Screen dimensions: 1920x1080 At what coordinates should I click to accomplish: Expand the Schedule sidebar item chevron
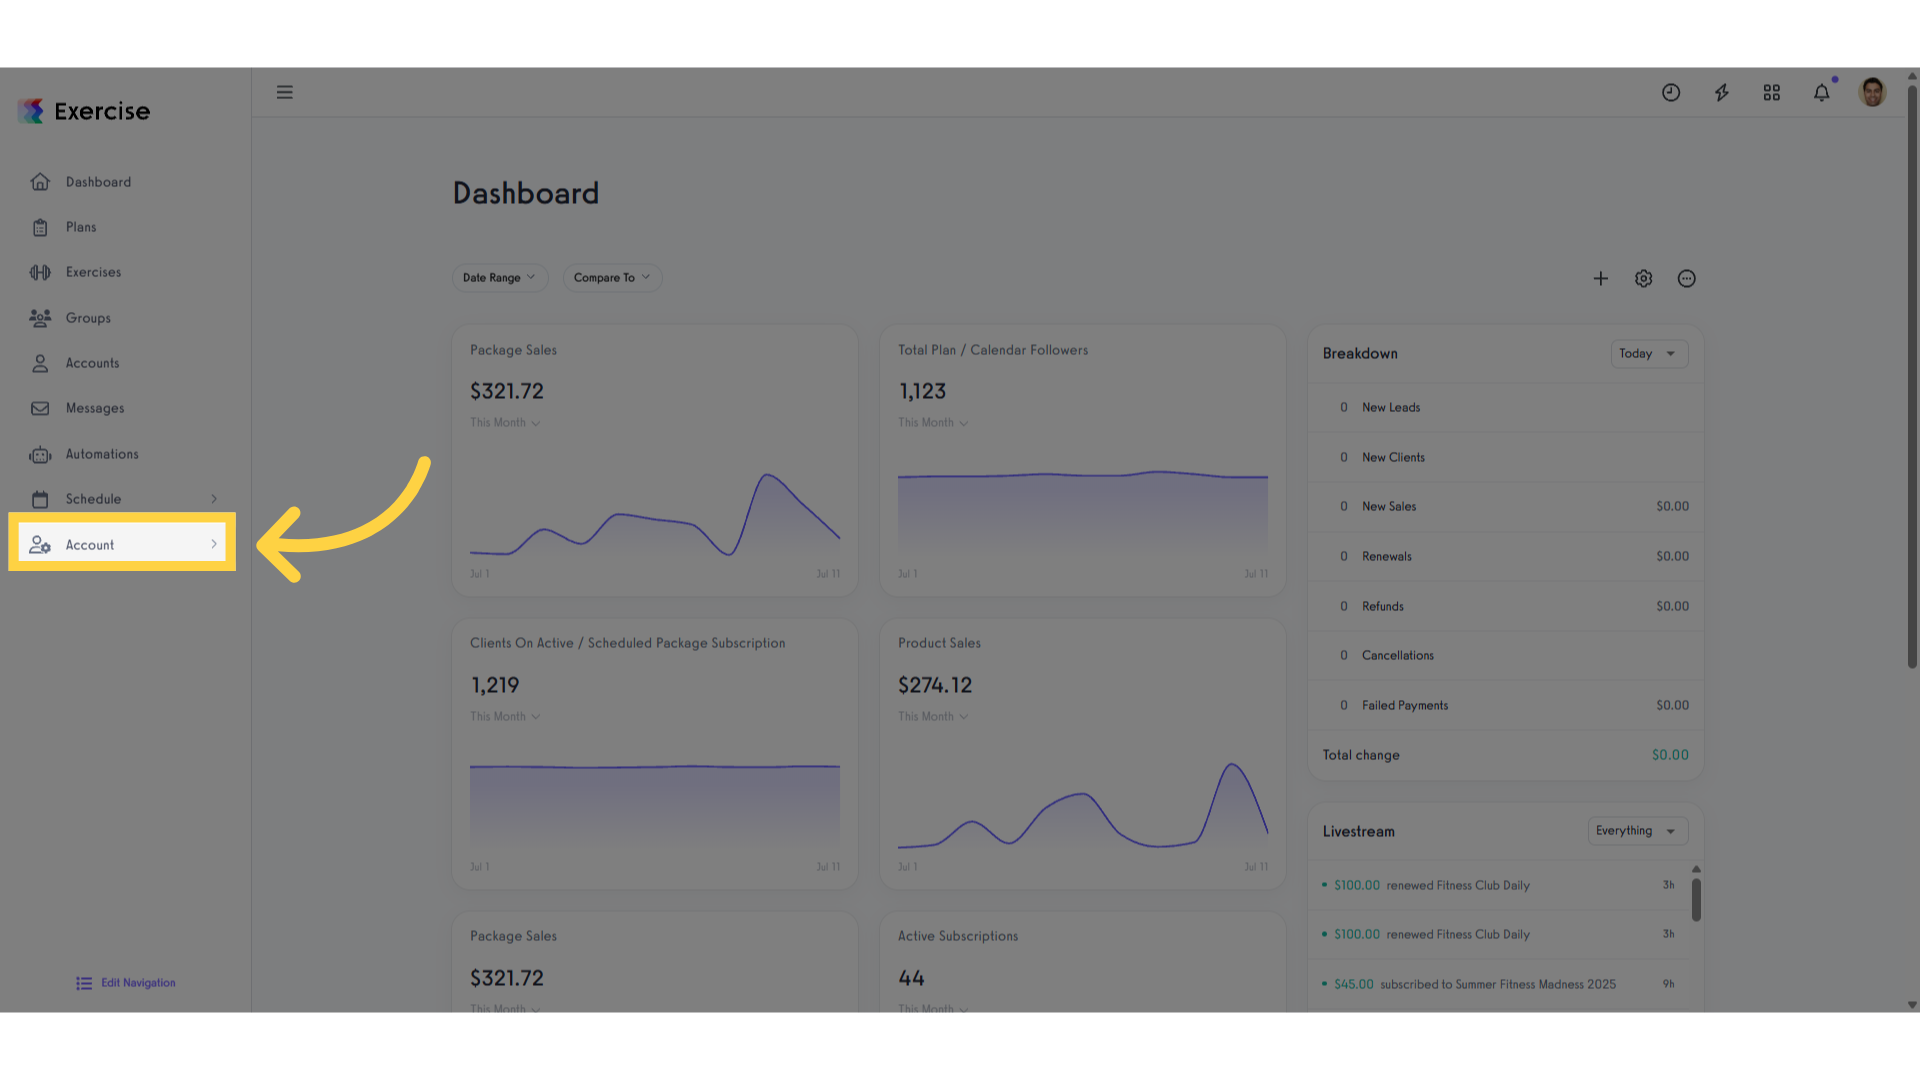(214, 499)
